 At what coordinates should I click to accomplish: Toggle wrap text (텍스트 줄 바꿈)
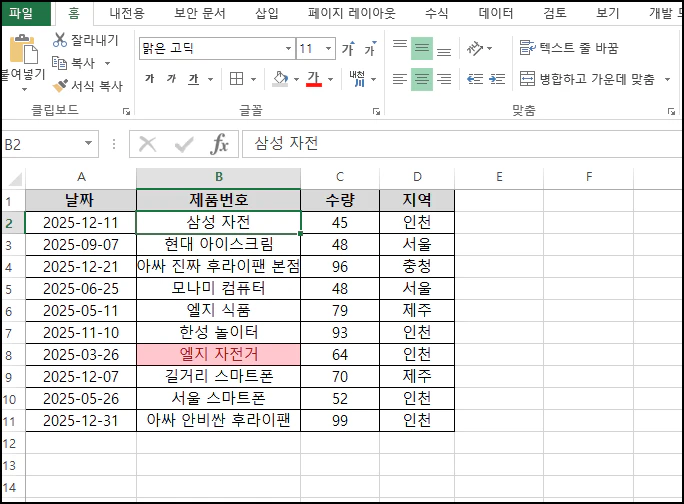(x=569, y=48)
